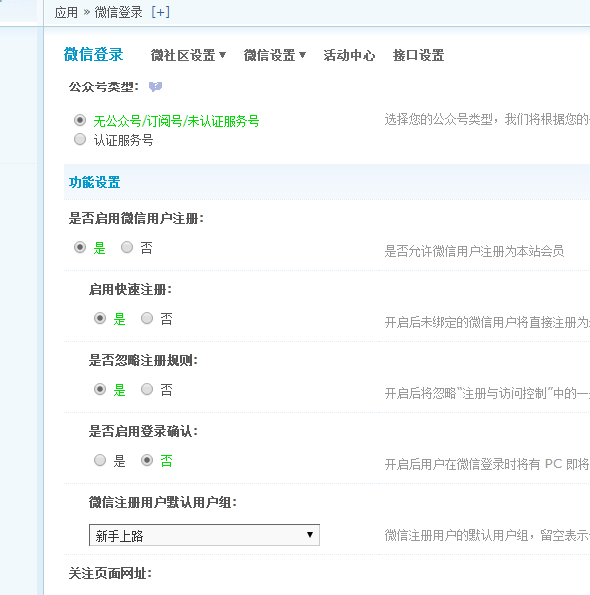
Task: Click the 微信登录 heading tab
Action: 93,54
